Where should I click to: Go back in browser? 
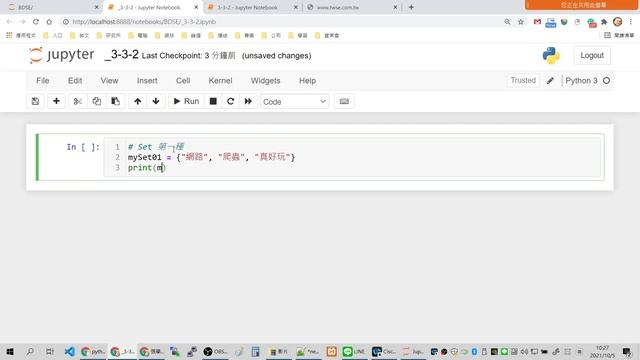9,22
